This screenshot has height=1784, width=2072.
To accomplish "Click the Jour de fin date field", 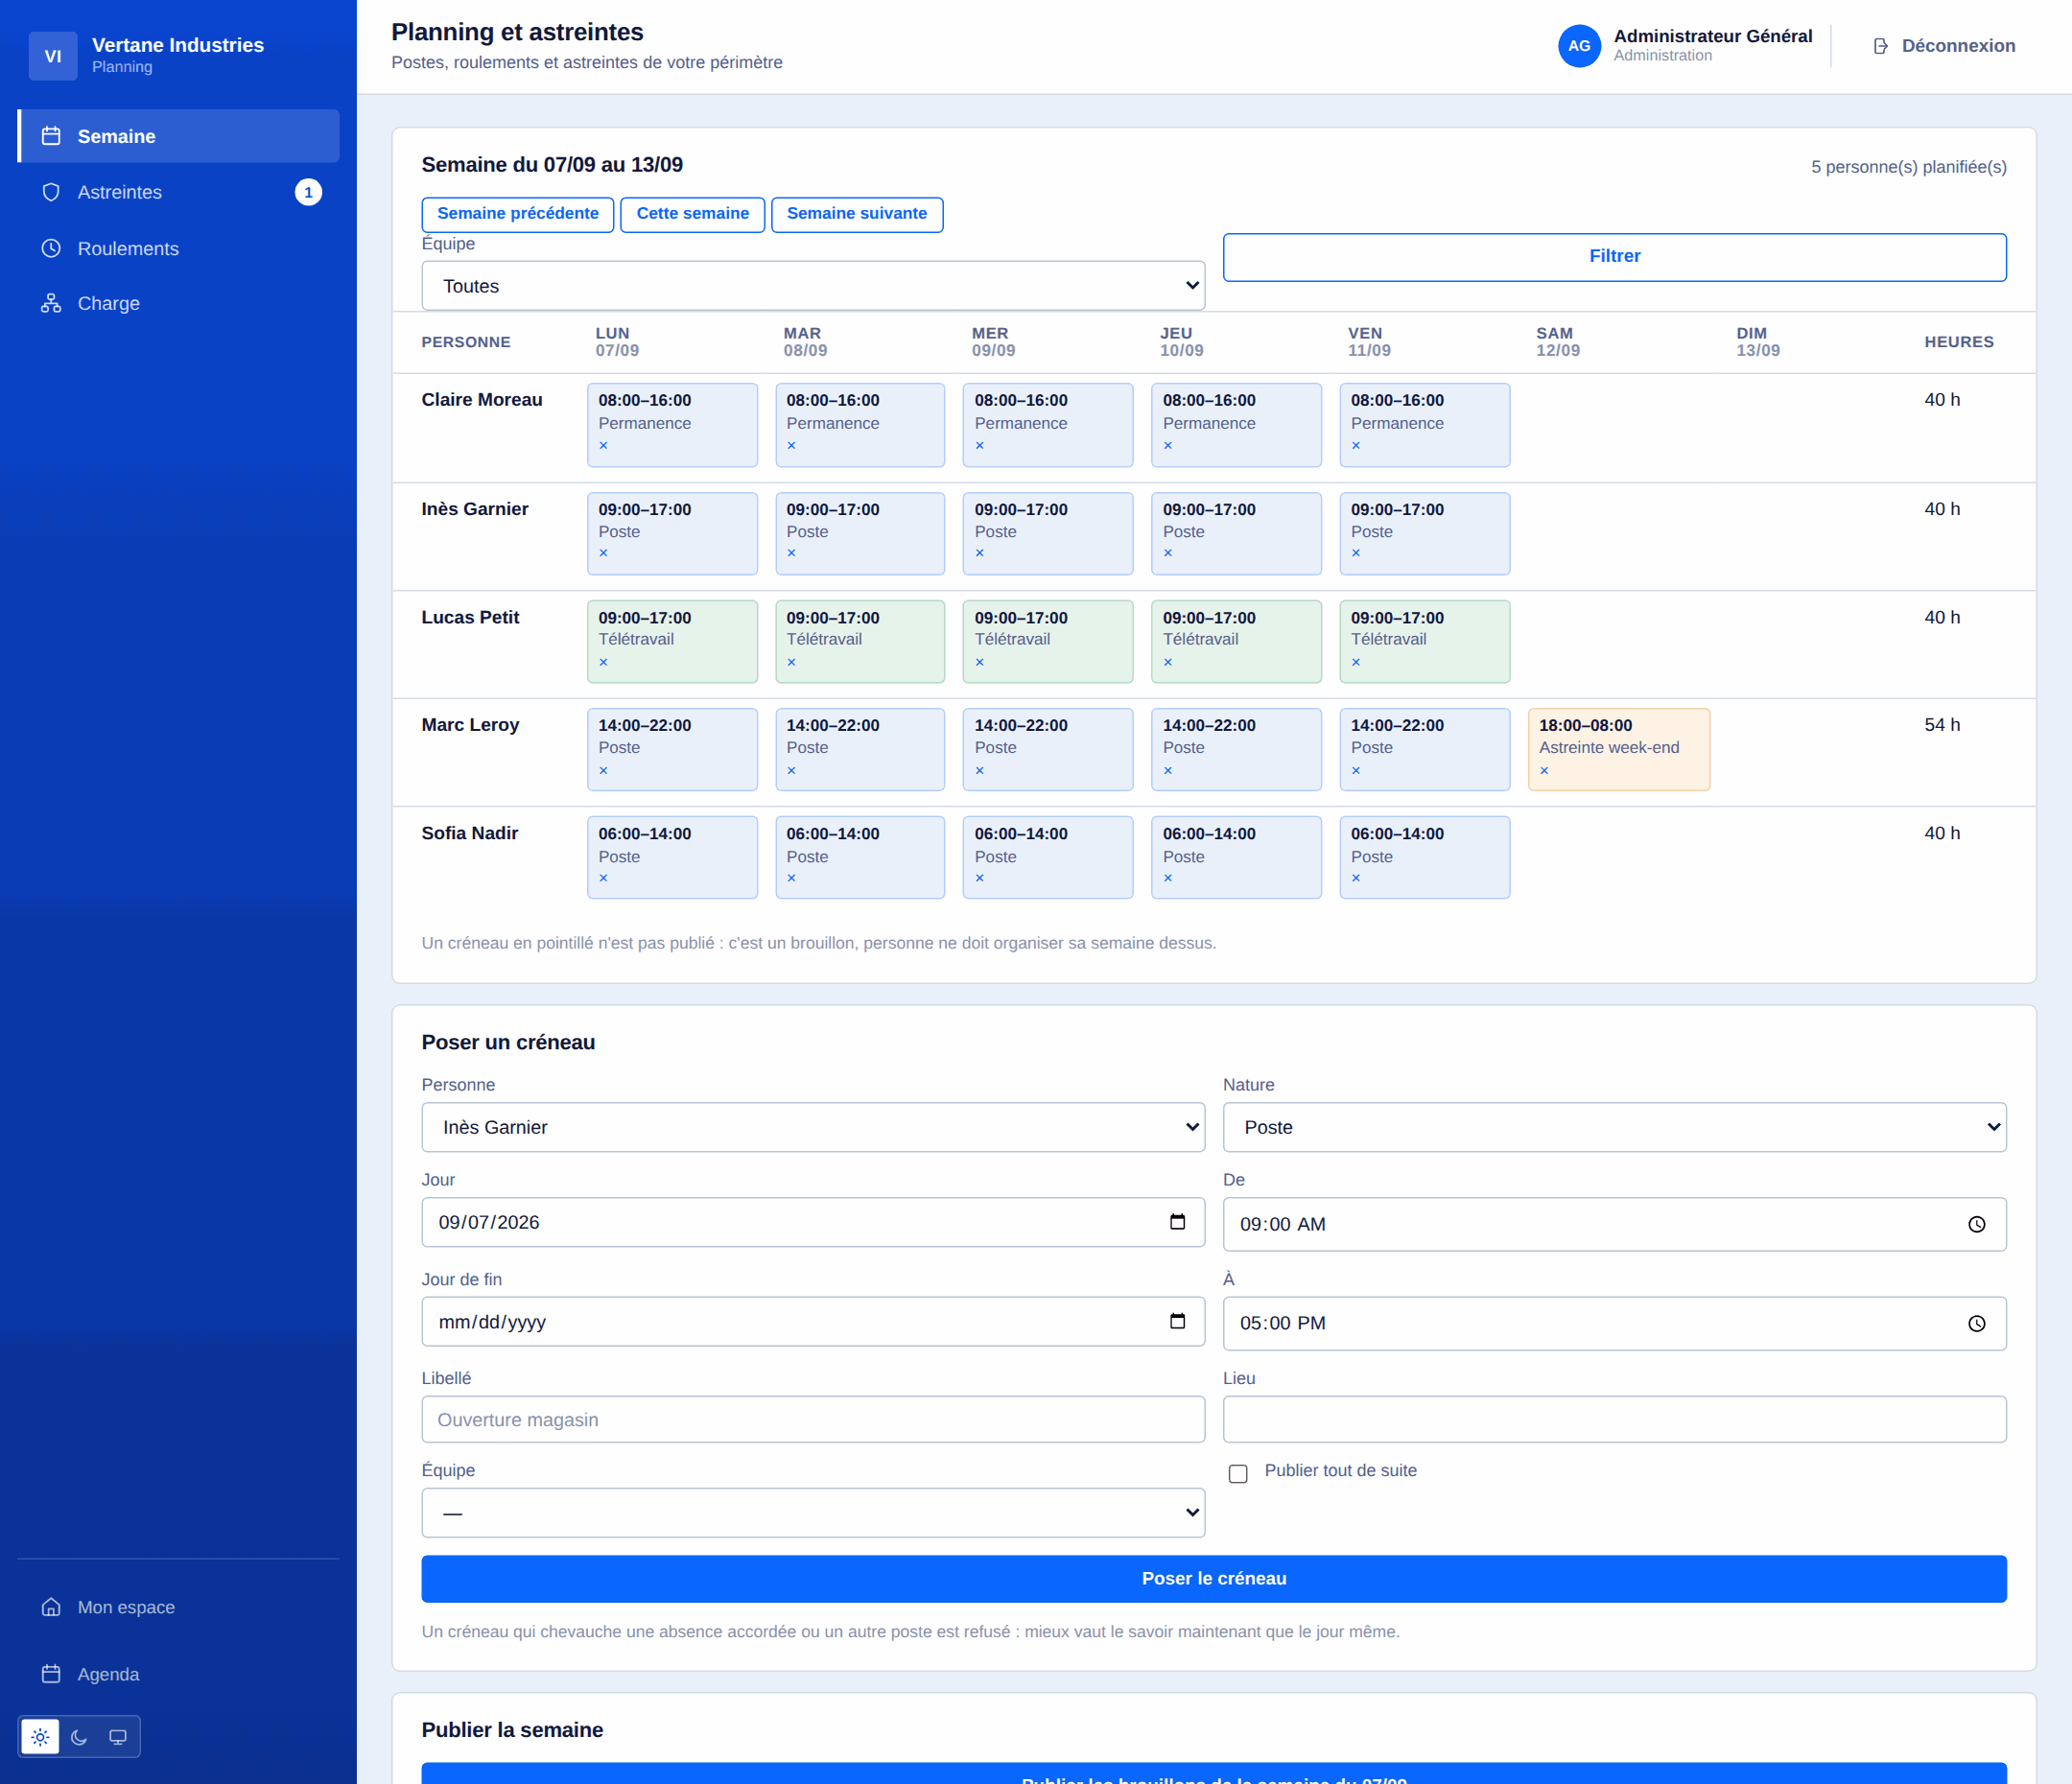I will click(813, 1321).
